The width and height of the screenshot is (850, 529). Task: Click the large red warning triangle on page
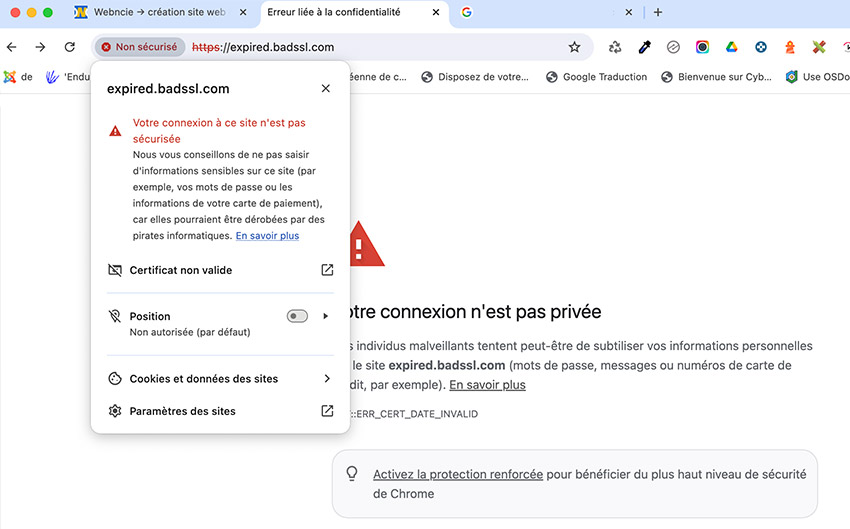tap(366, 244)
